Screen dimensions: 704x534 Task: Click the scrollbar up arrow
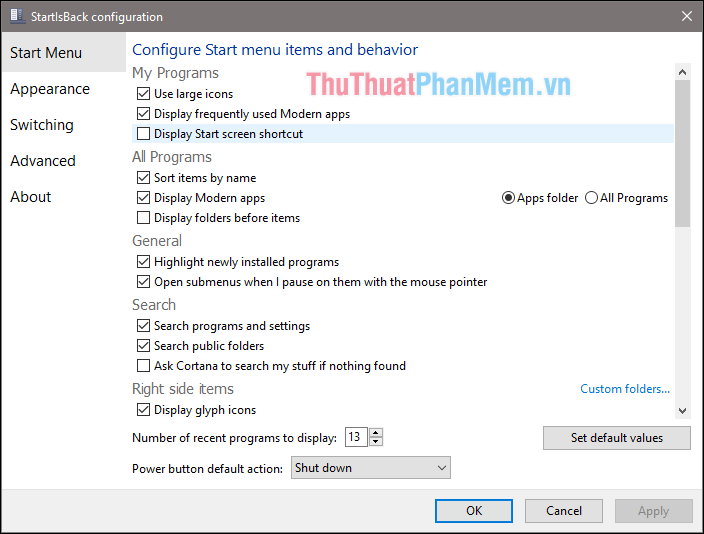pyautogui.click(x=682, y=72)
